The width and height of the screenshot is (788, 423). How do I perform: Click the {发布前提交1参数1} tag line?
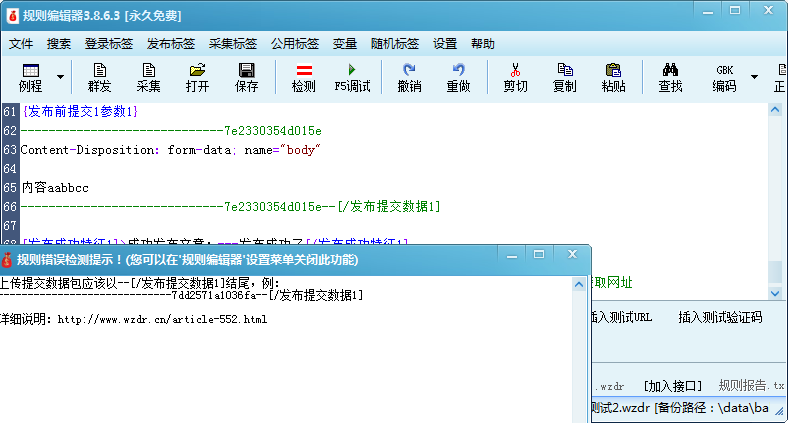click(80, 112)
